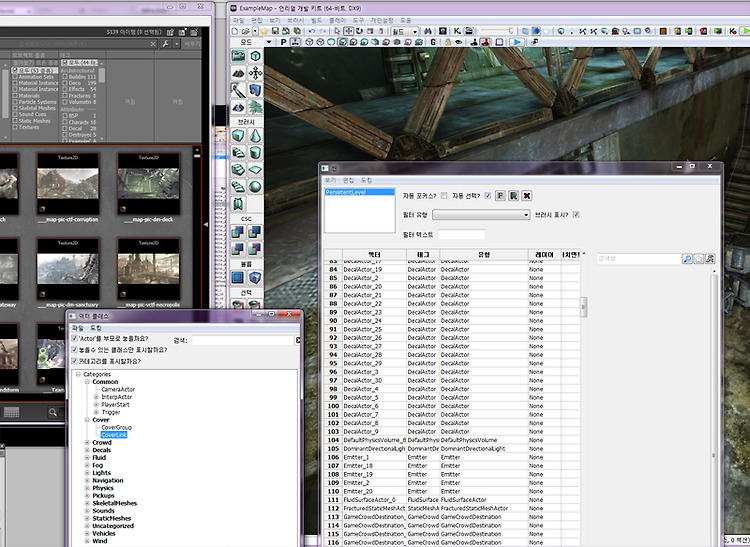This screenshot has height=547, width=750.
Task: Select the DecalActor_19 row
Action: [452, 269]
